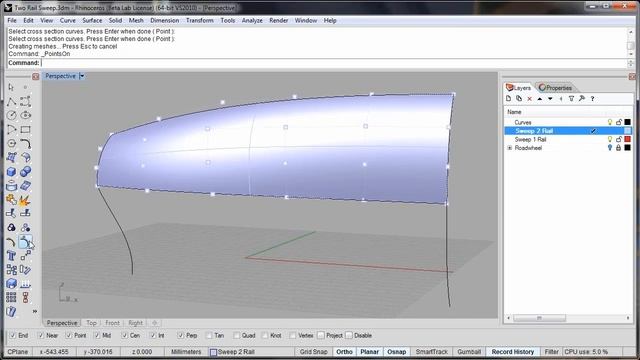Select the Surface from corner points tool

click(x=11, y=158)
